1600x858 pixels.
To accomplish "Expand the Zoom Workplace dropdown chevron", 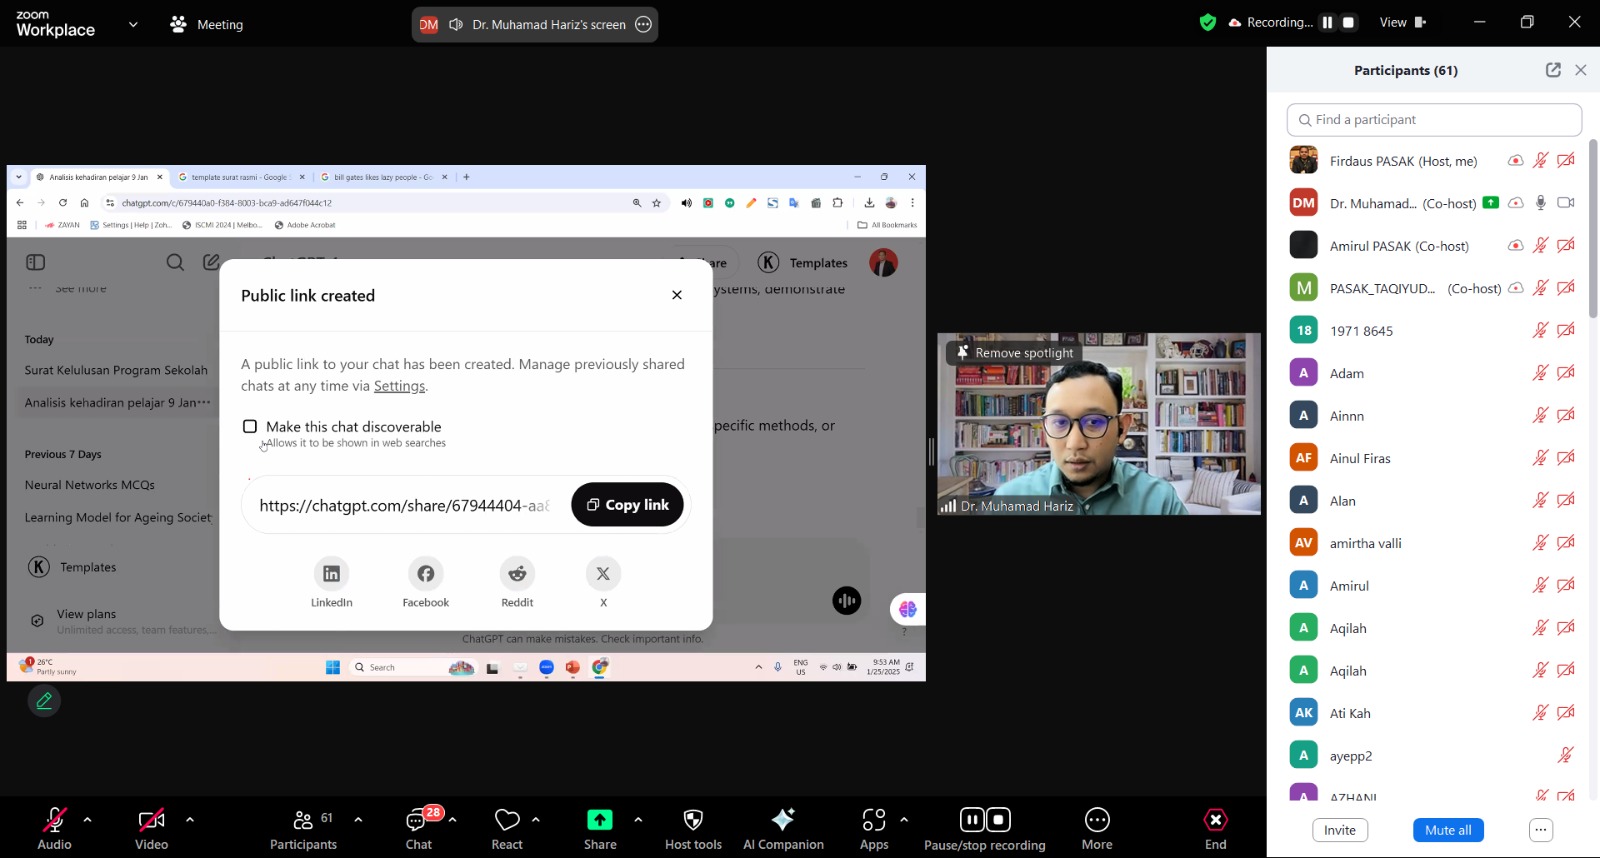I will (133, 24).
